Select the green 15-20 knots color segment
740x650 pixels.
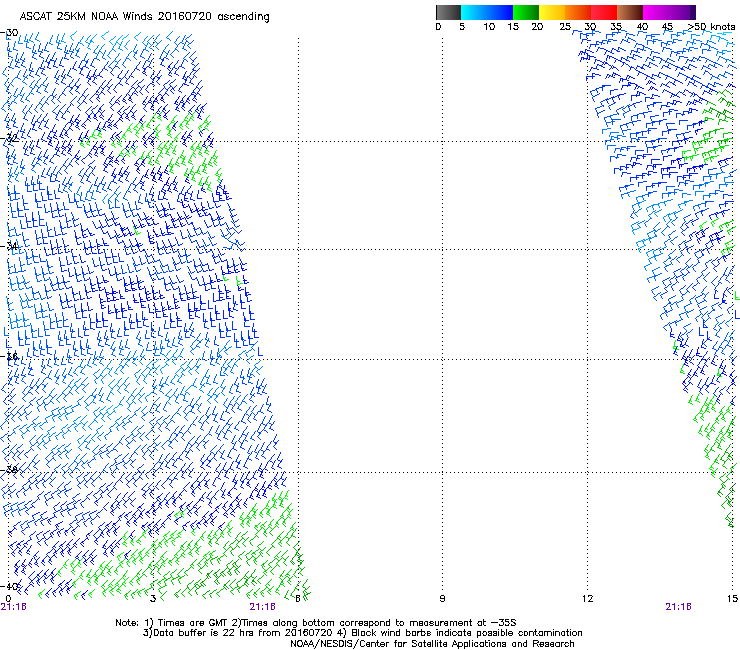(x=526, y=12)
